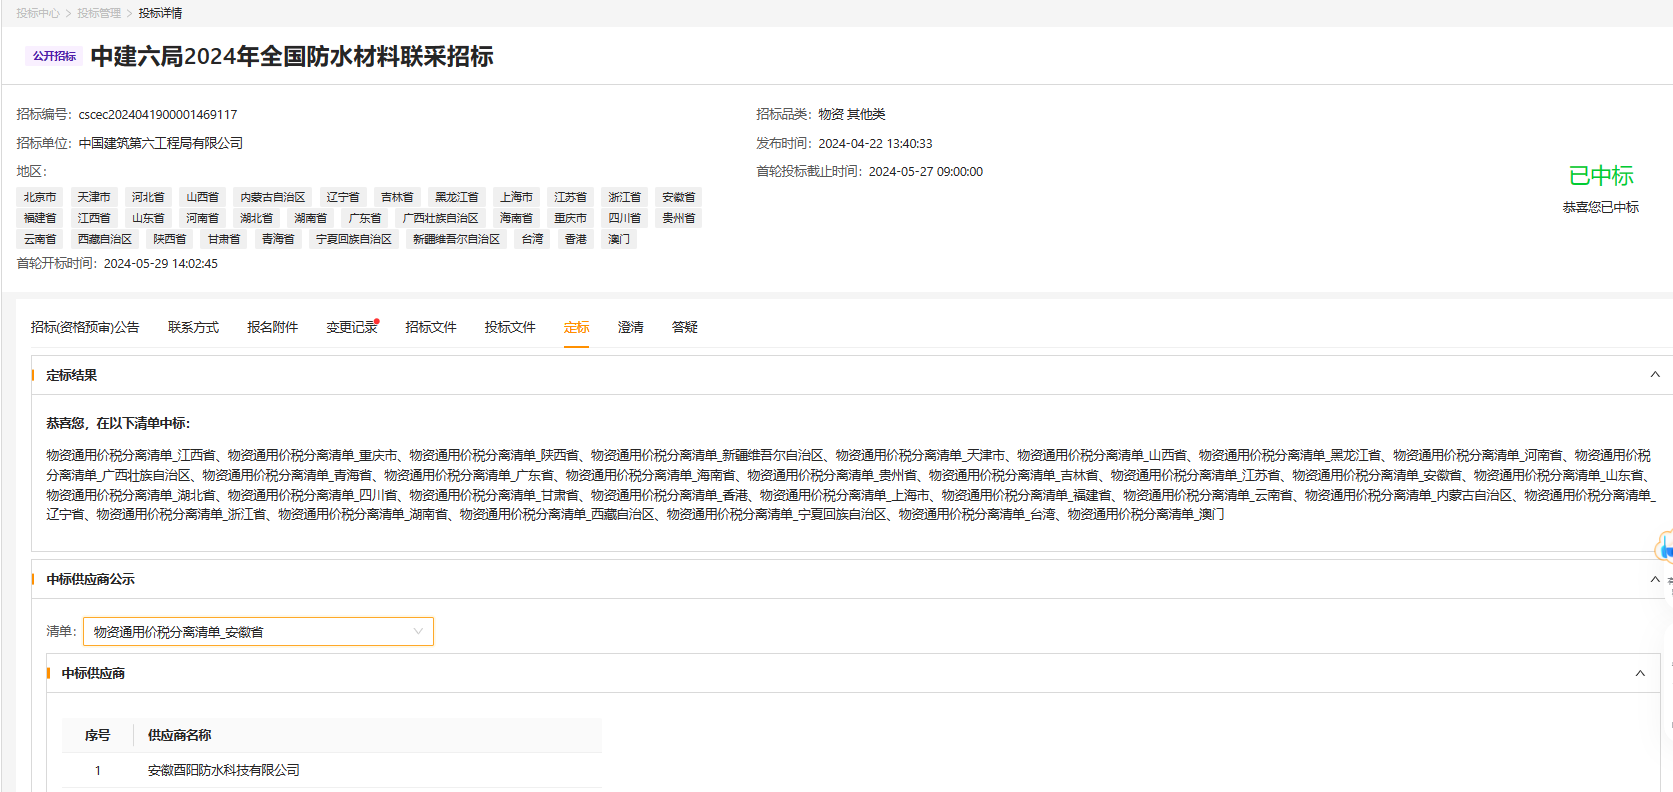Collapse the 中标供应商公示 section
The width and height of the screenshot is (1673, 792).
point(1655,579)
